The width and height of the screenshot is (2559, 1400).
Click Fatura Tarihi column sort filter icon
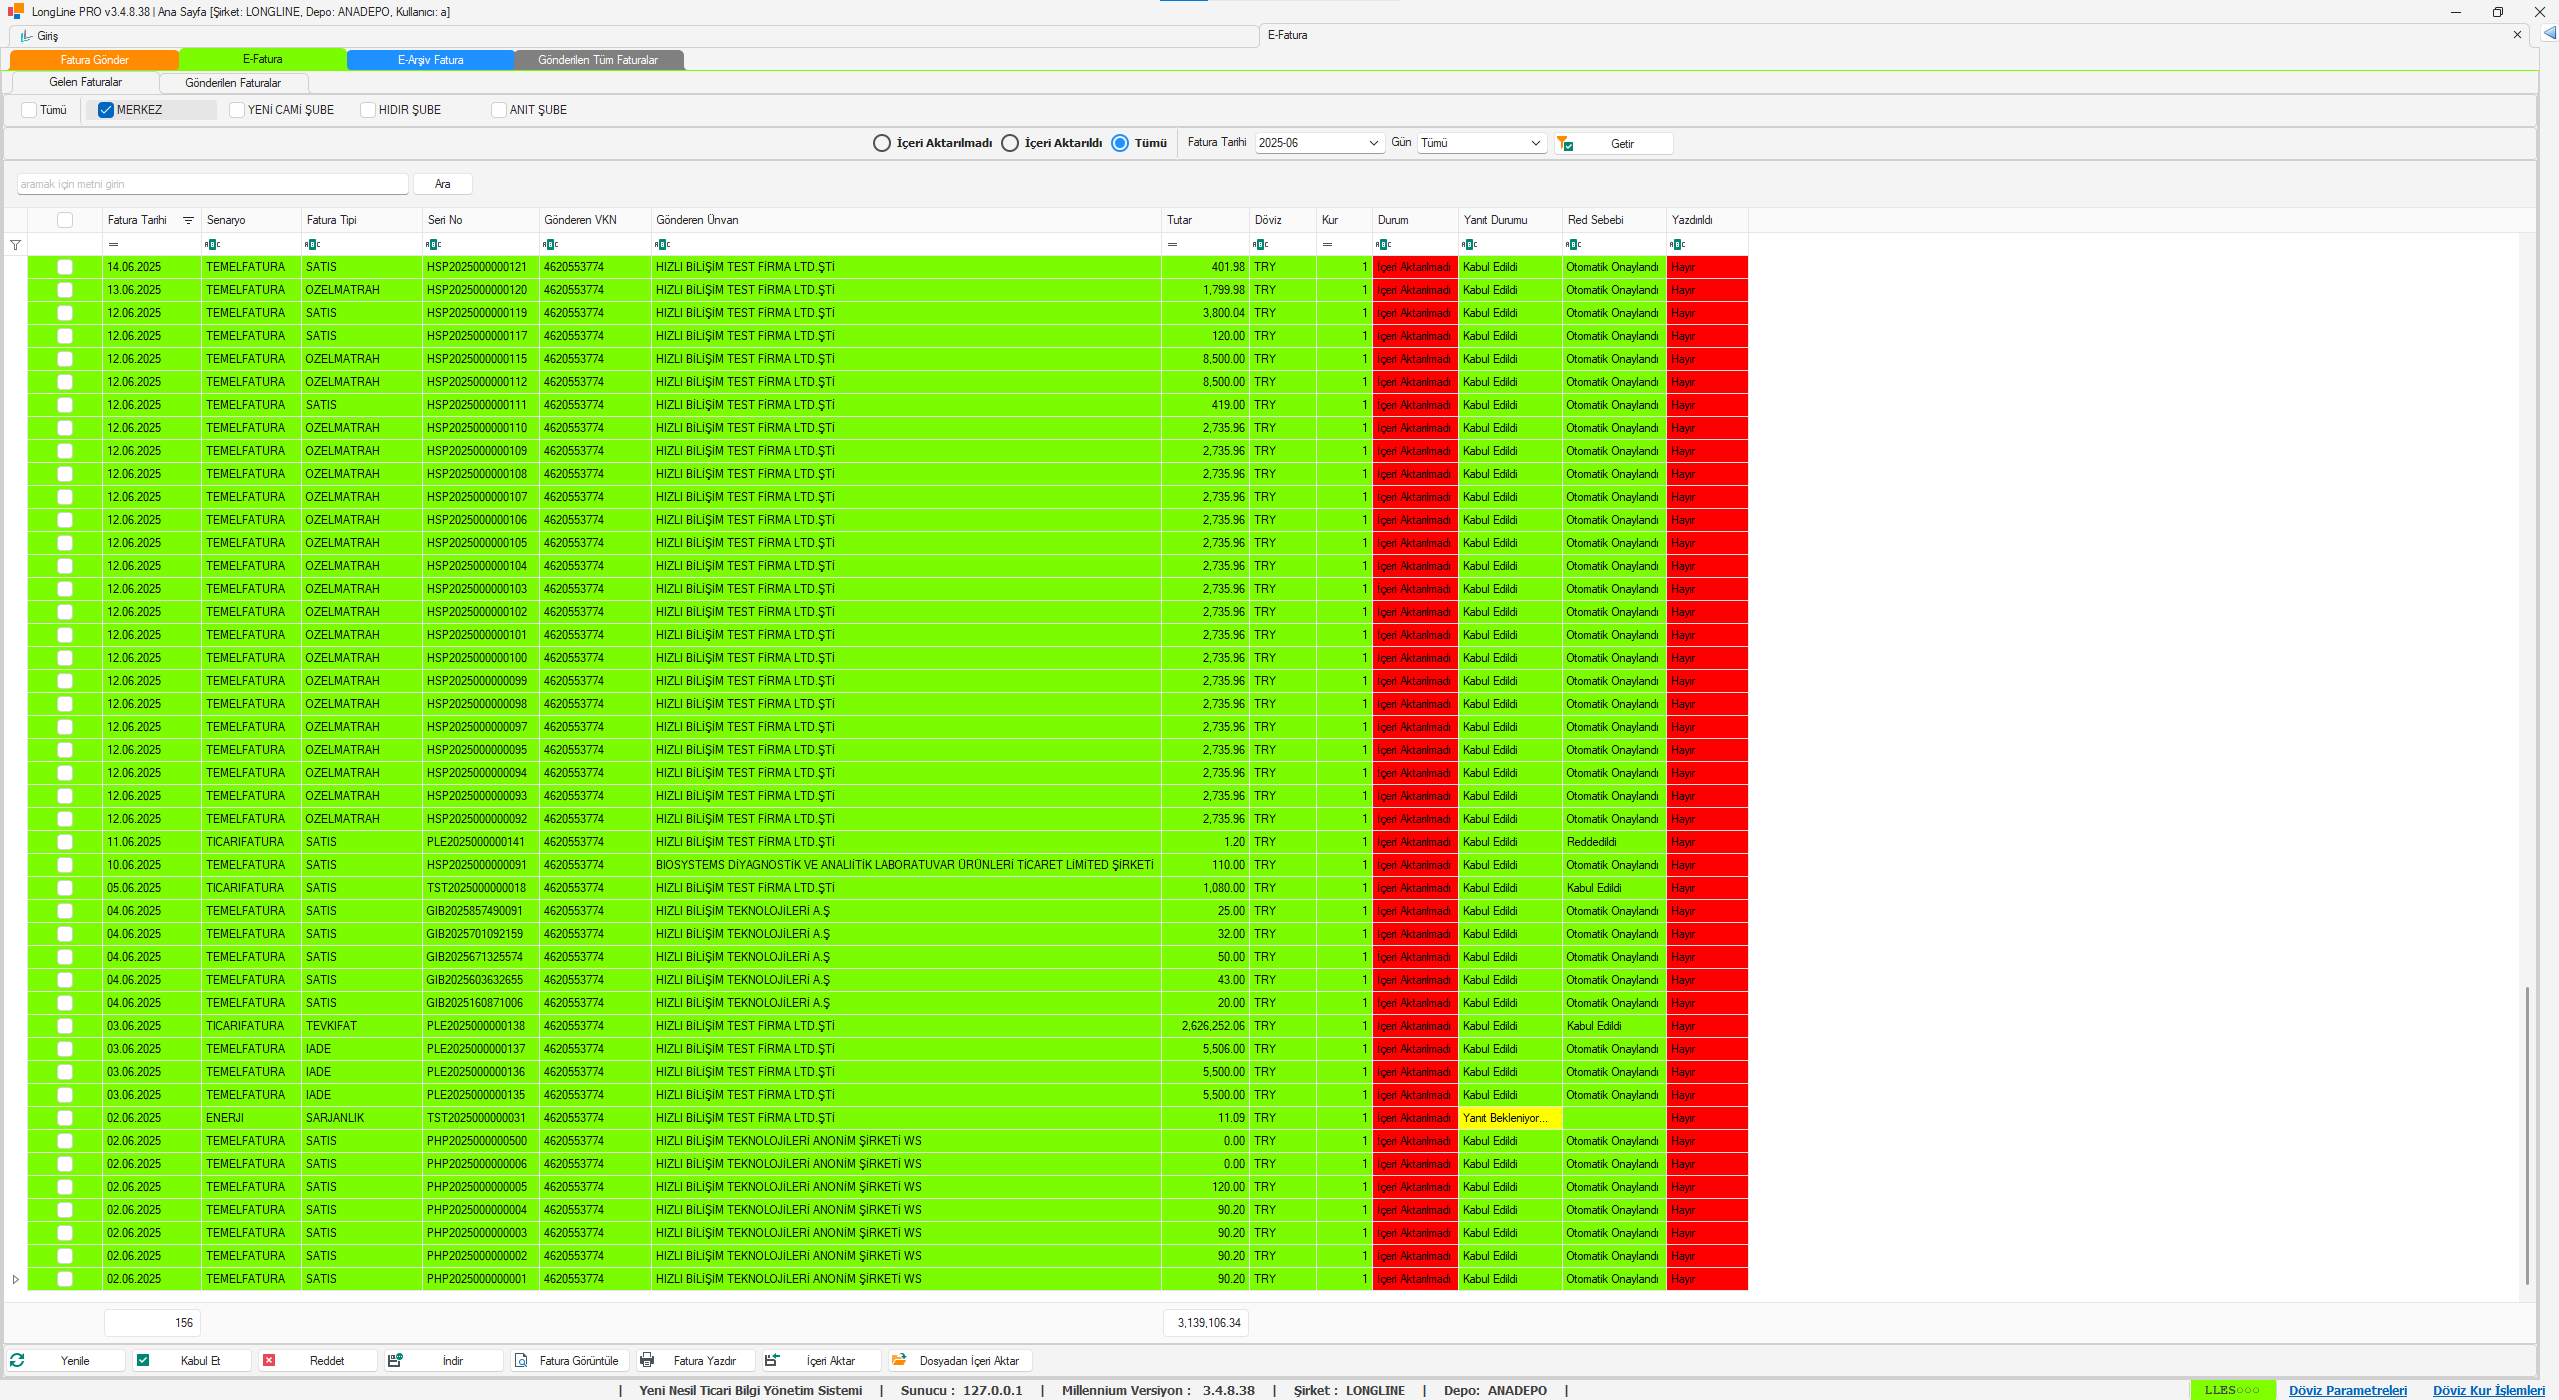pos(188,220)
